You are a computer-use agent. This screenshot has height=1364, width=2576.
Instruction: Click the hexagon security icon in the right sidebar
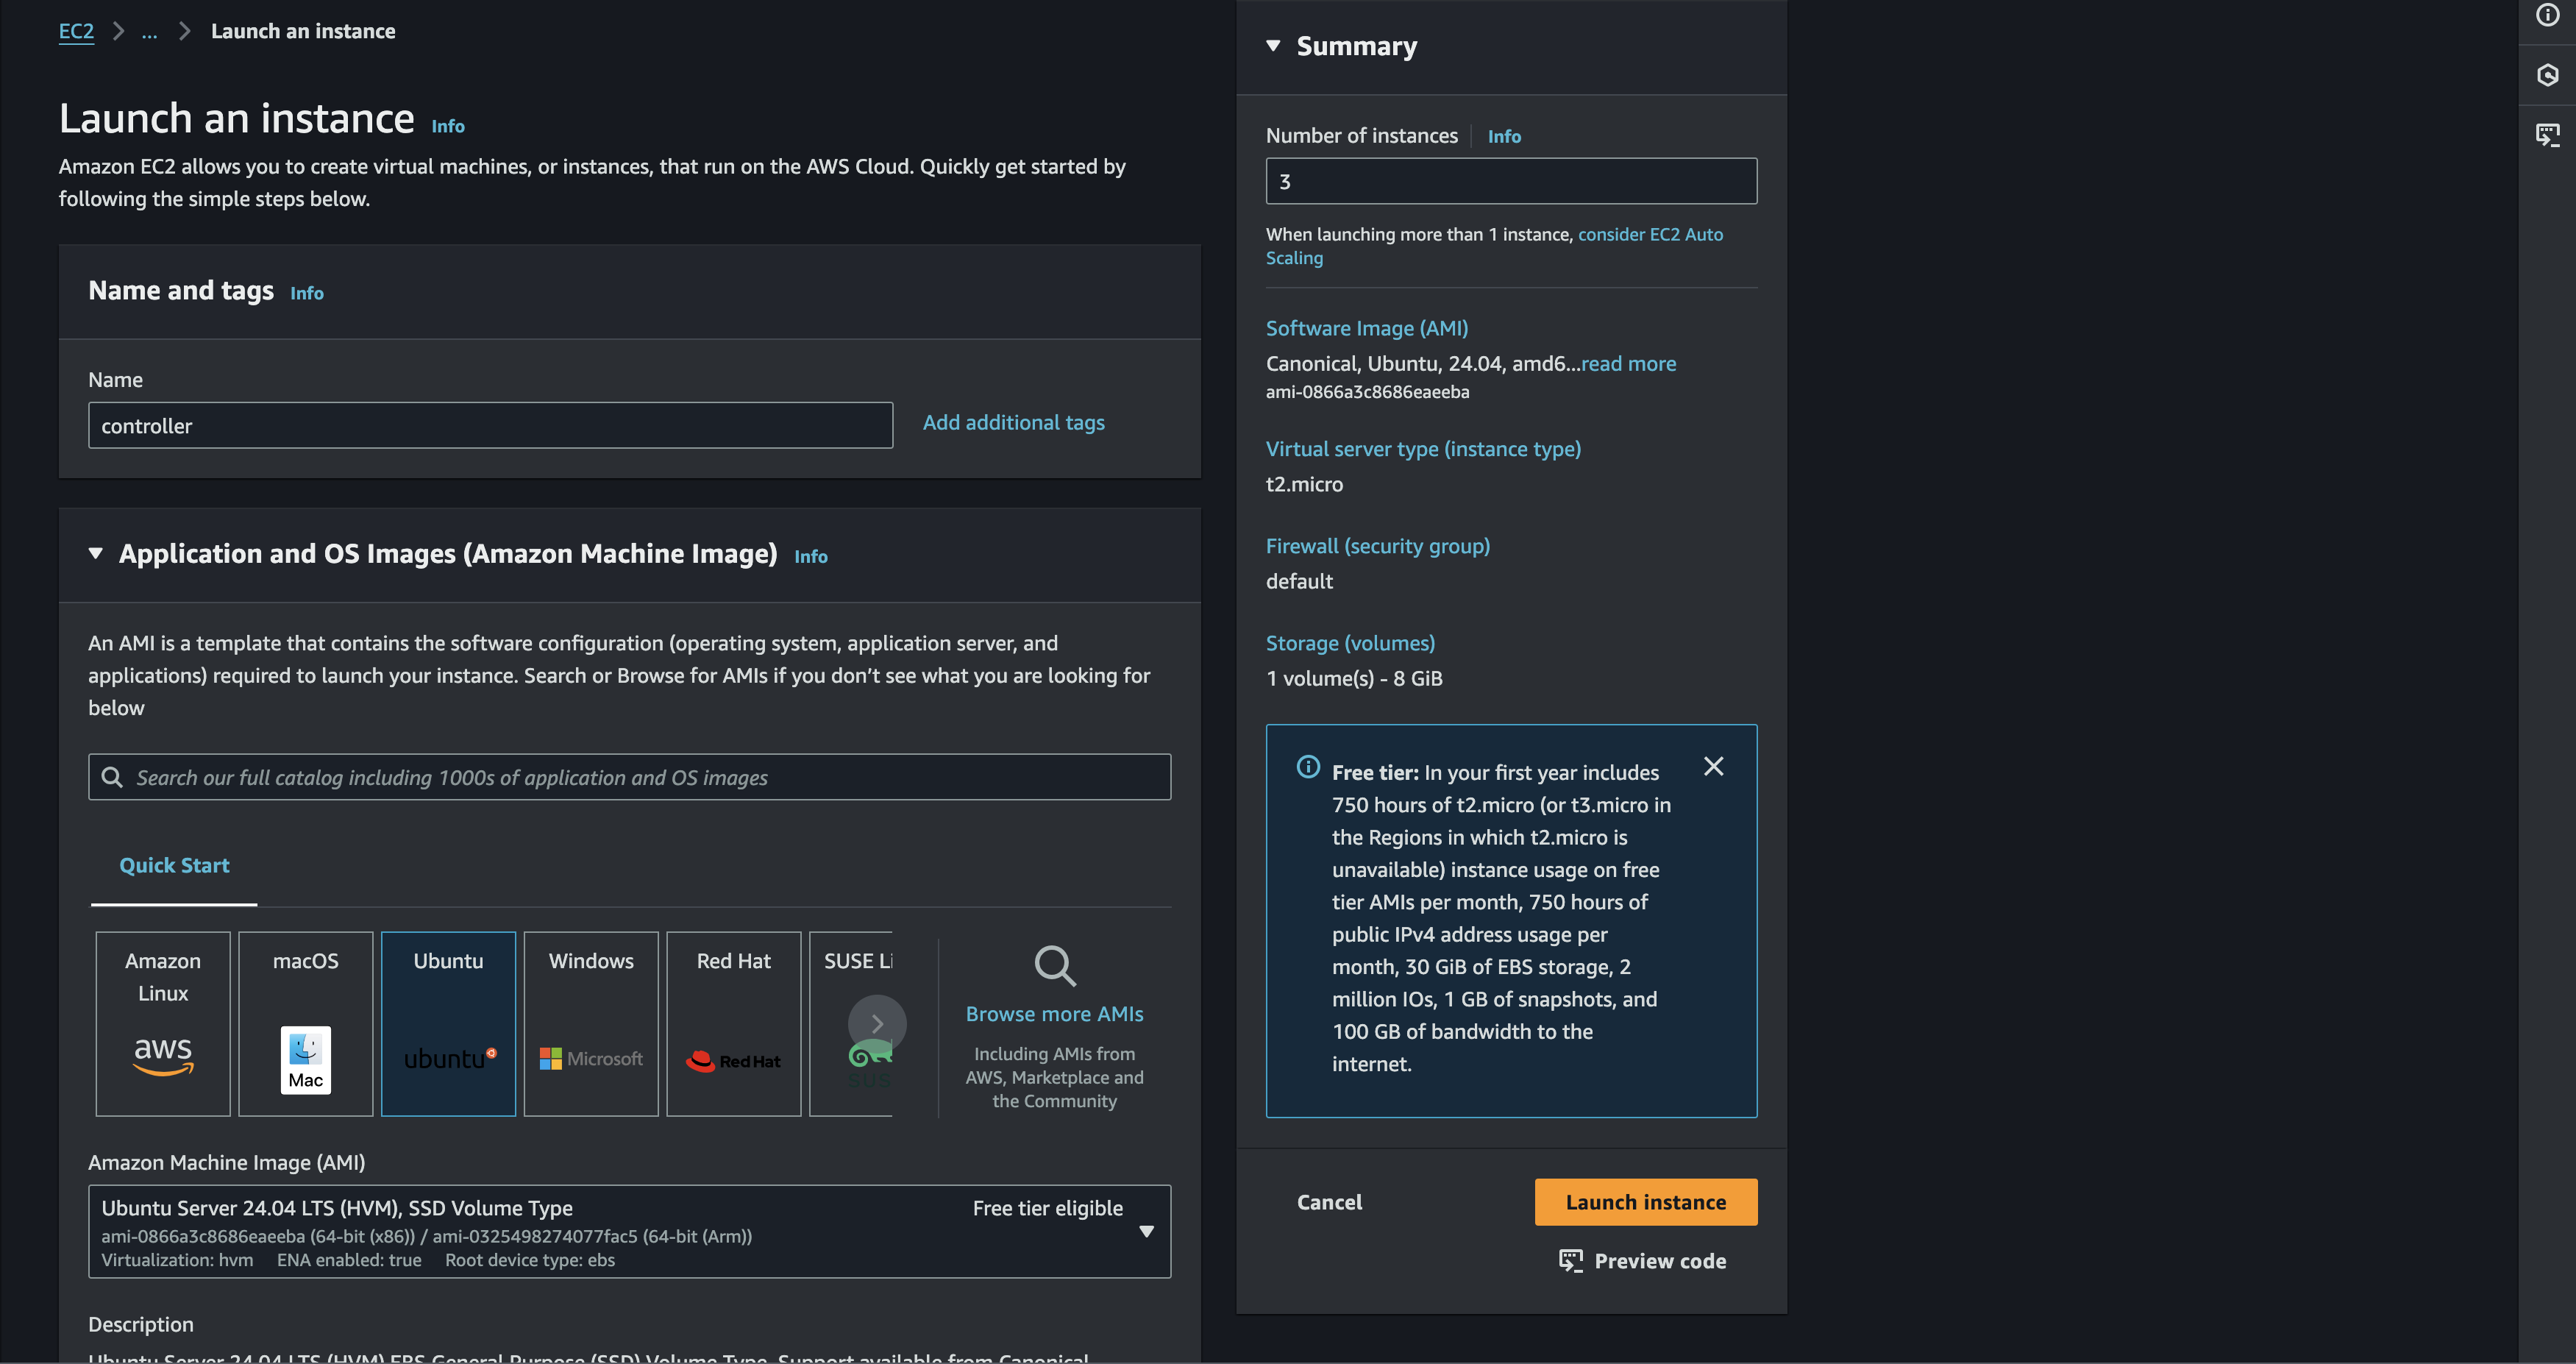[2547, 75]
